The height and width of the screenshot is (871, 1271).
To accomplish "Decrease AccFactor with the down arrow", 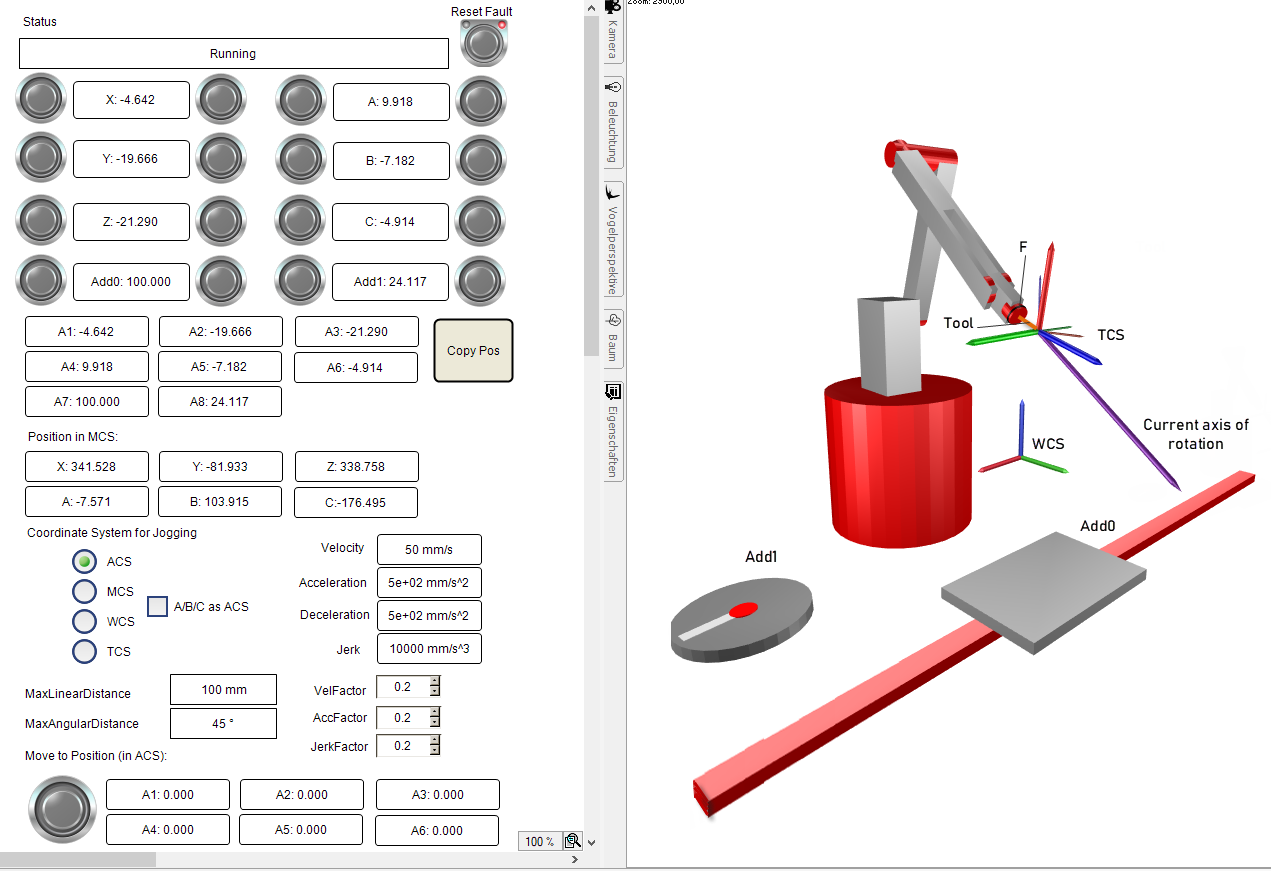I will pyautogui.click(x=434, y=722).
